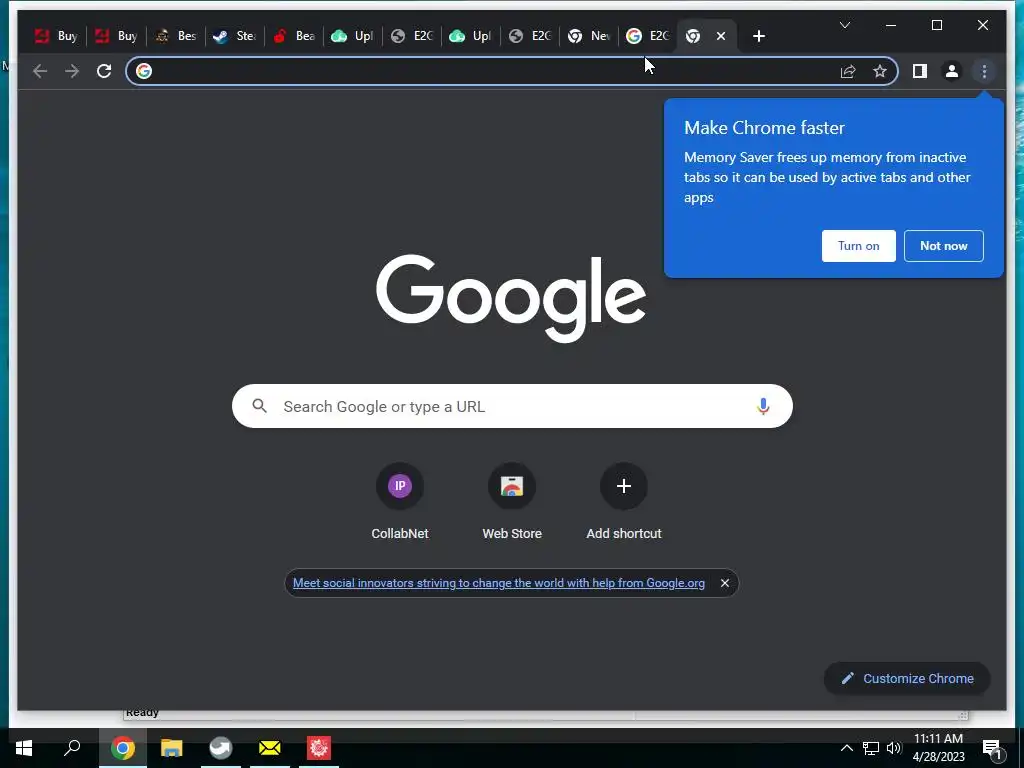Open the red gear app on the taskbar
This screenshot has height=768, width=1024.
click(x=319, y=748)
